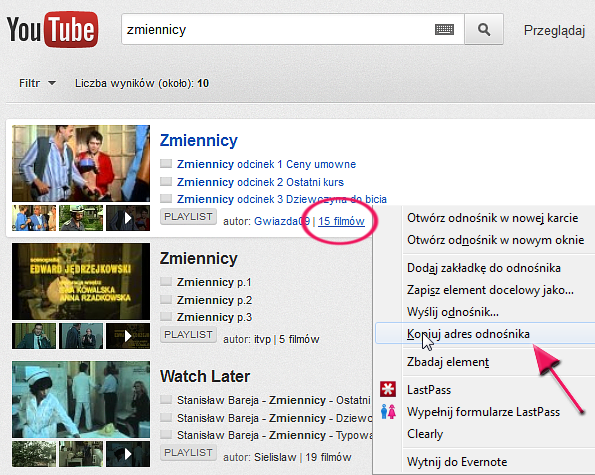Open the first Zmiennicy playlist title
The height and width of the screenshot is (475, 595).
coord(199,140)
